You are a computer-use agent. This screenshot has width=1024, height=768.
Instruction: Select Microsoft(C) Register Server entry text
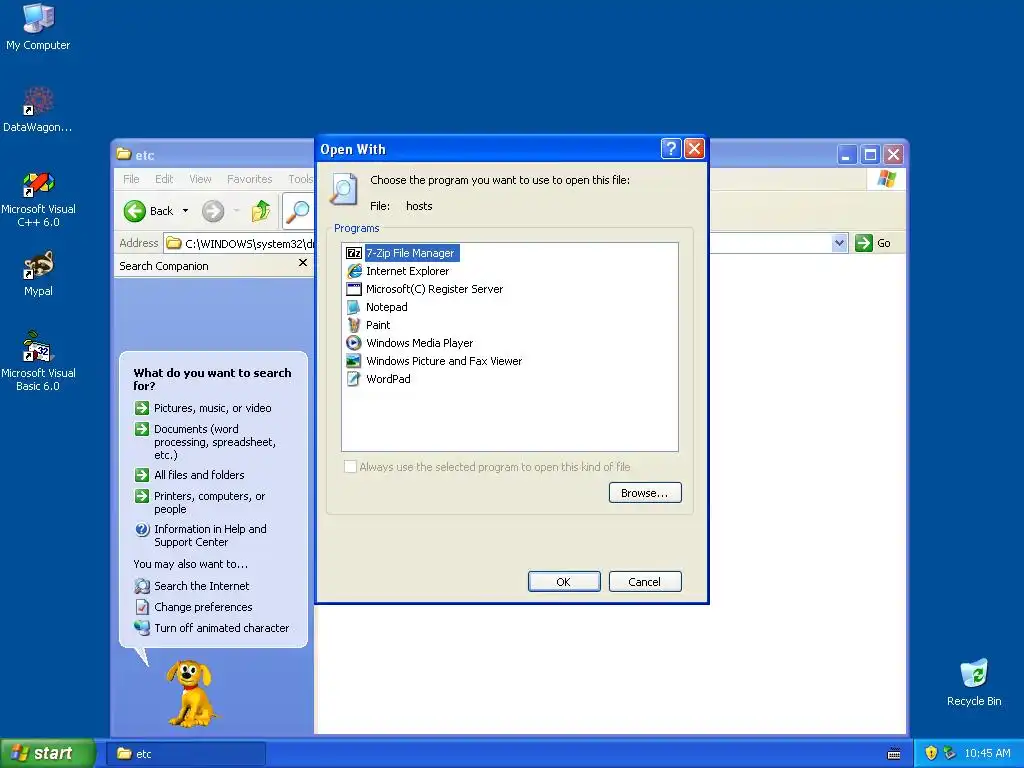pyautogui.click(x=434, y=289)
